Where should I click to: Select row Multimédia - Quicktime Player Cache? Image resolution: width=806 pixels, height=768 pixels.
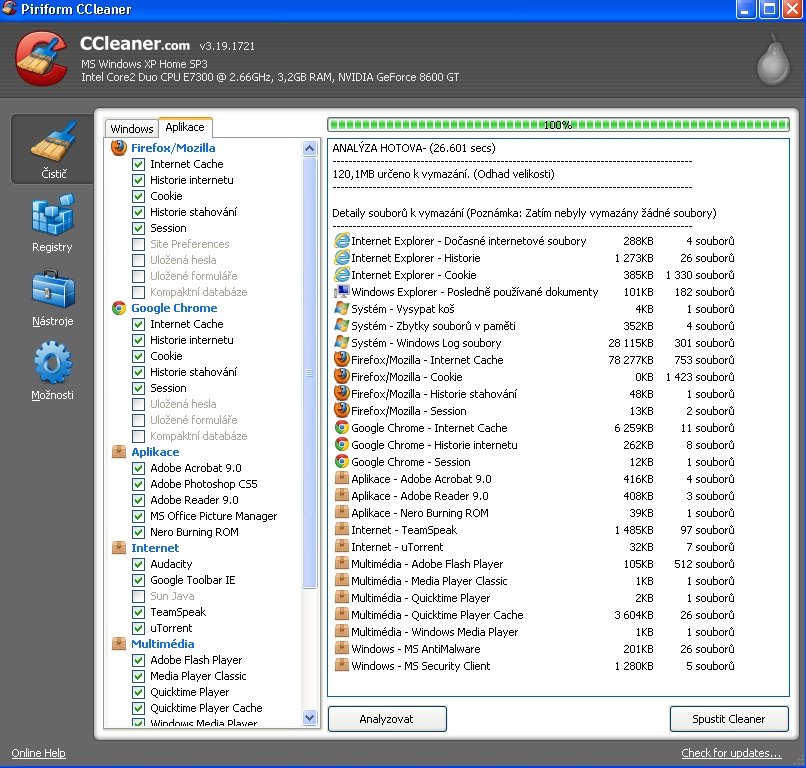535,614
